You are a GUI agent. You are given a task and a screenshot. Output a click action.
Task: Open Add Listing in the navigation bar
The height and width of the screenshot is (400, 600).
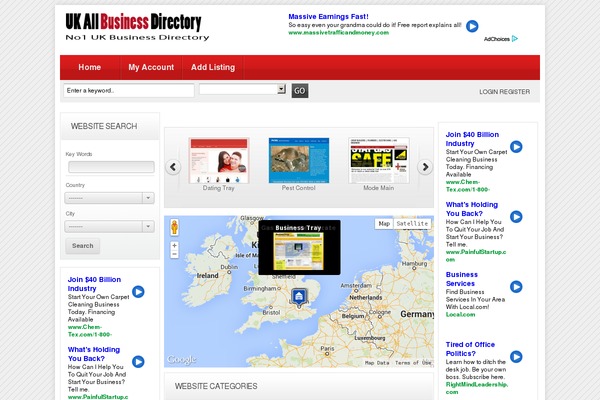(213, 67)
